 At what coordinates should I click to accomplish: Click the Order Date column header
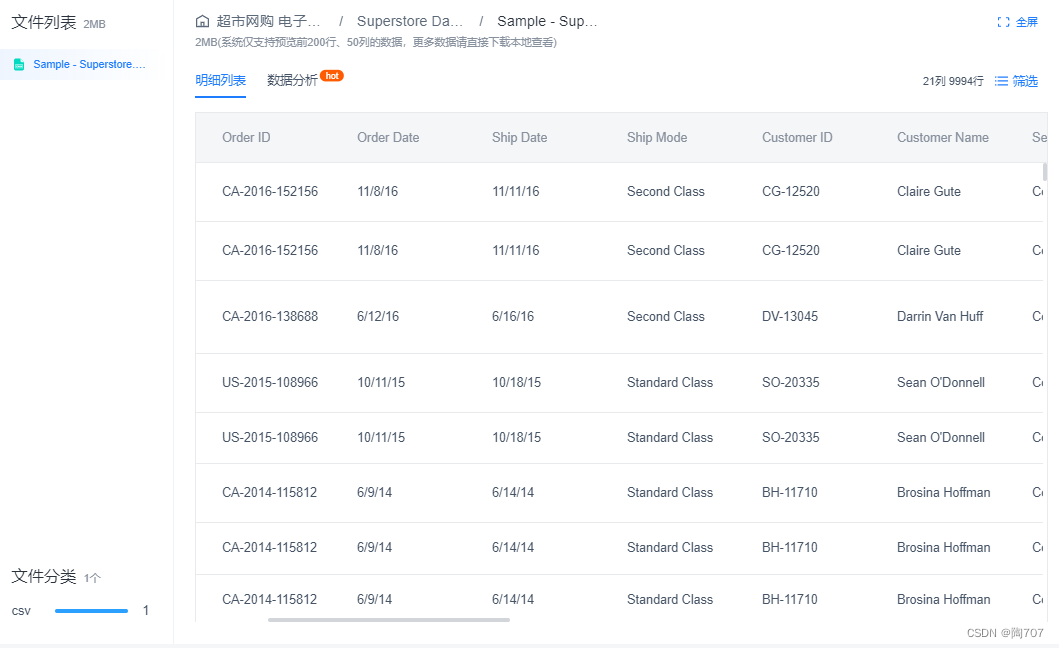(388, 138)
